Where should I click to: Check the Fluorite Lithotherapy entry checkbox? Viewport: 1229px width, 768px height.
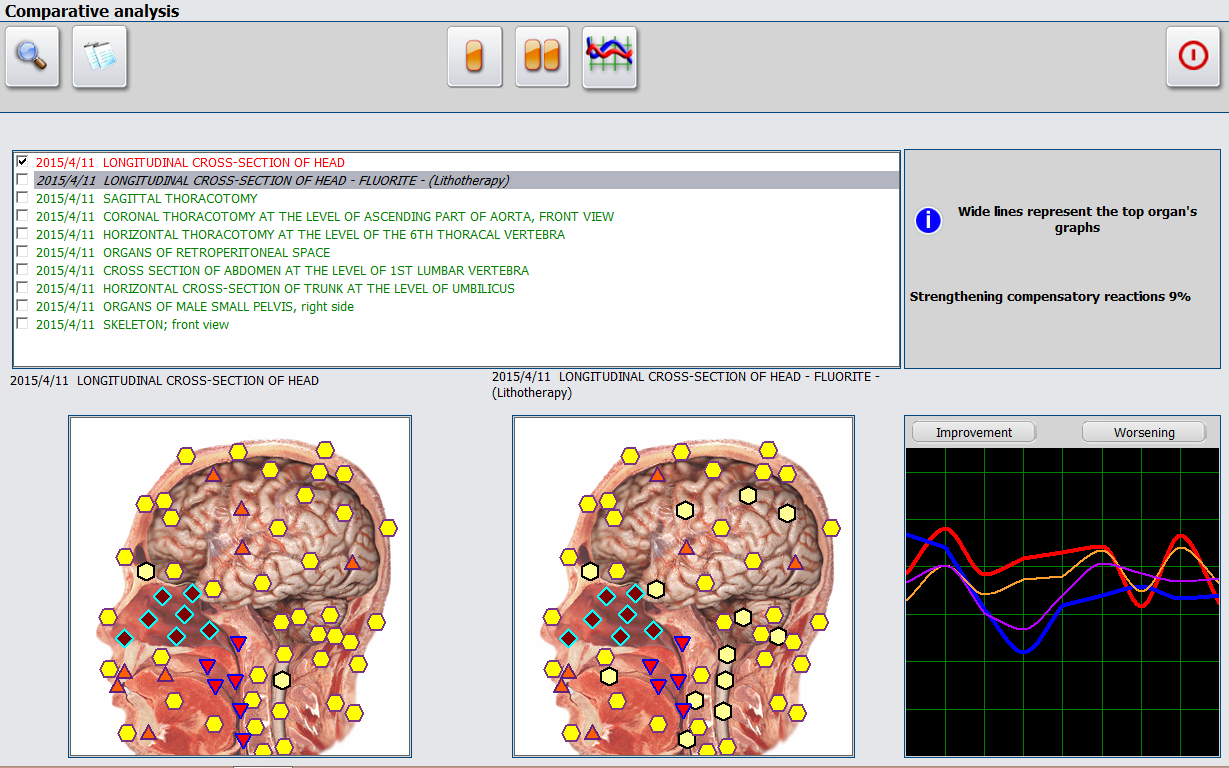click(23, 180)
